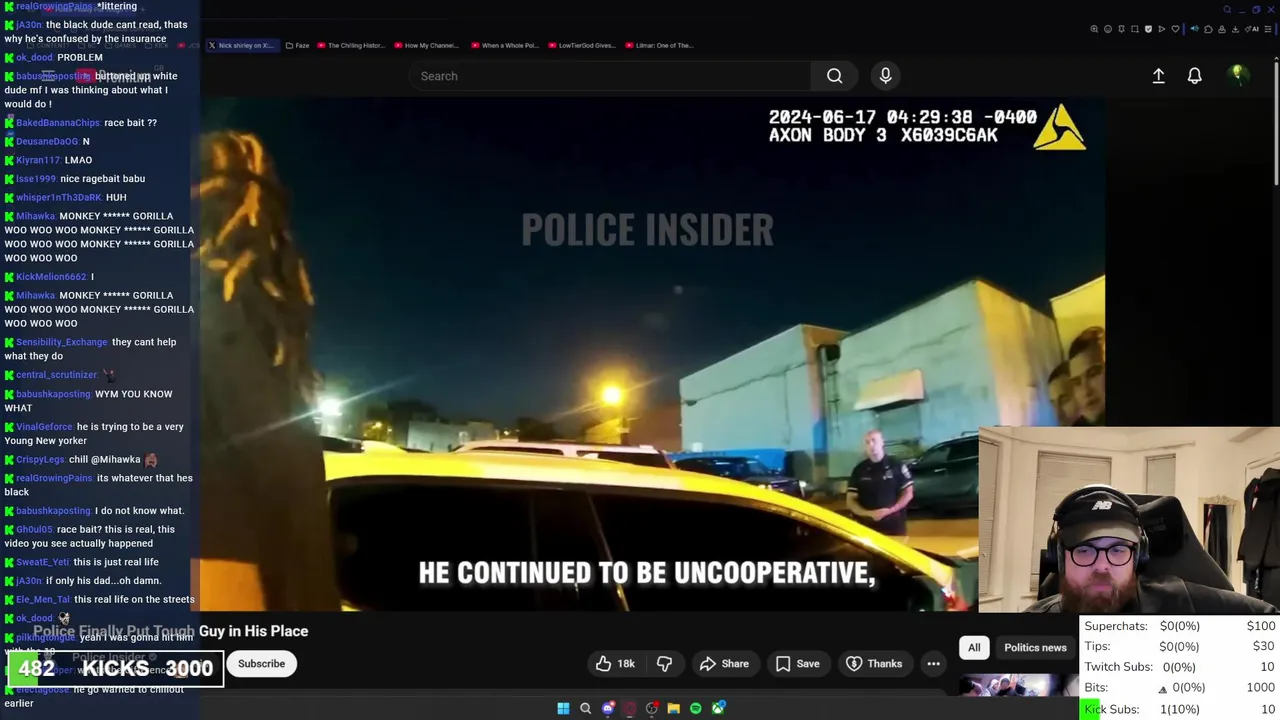Click the browser zoom magnifier toolbar icon
Image resolution: width=1280 pixels, height=720 pixels.
[x=1094, y=29]
